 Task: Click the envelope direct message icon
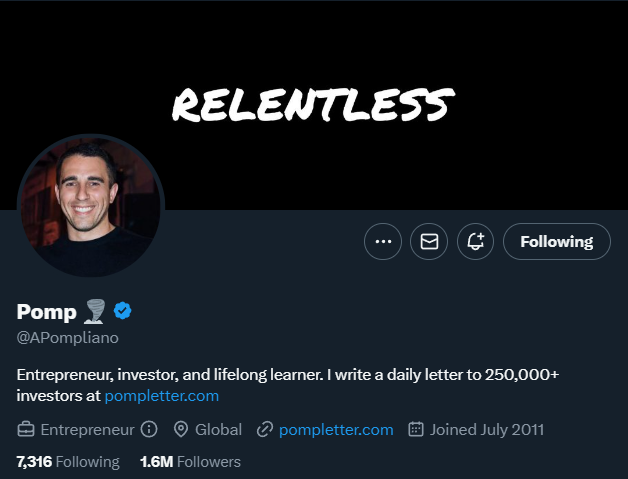429,241
